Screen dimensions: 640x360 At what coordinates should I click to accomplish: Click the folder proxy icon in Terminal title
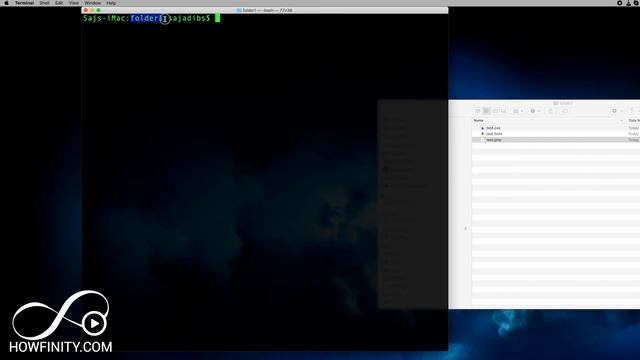click(239, 10)
